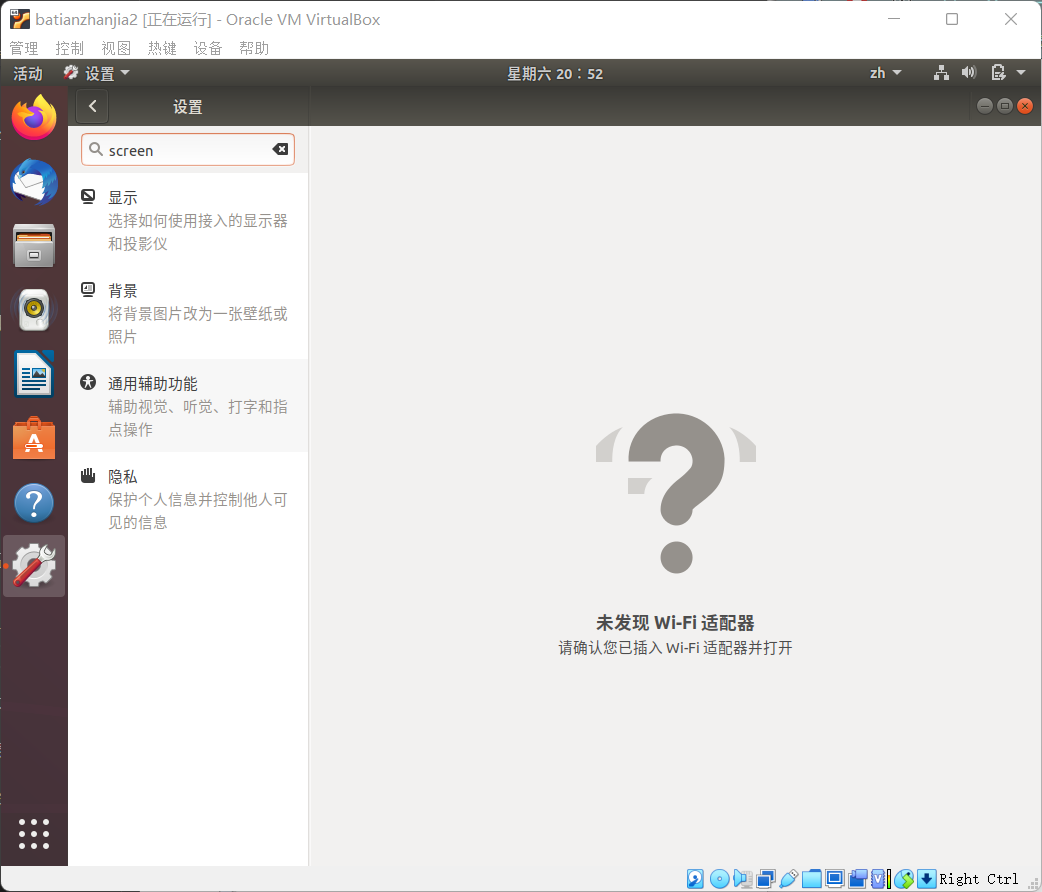Click the VirtualBox window title icon
This screenshot has height=892, width=1042.
click(x=19, y=19)
